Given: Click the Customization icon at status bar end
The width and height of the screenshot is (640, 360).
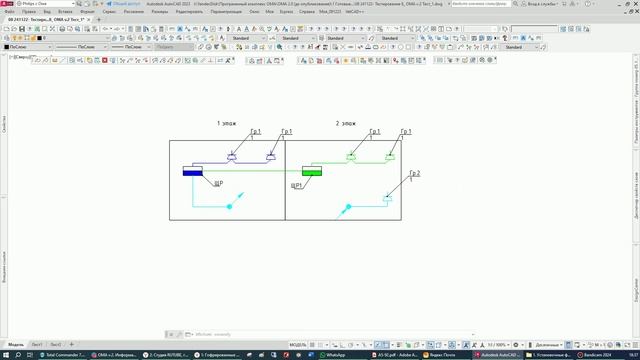Looking at the screenshot, I should [x=635, y=345].
